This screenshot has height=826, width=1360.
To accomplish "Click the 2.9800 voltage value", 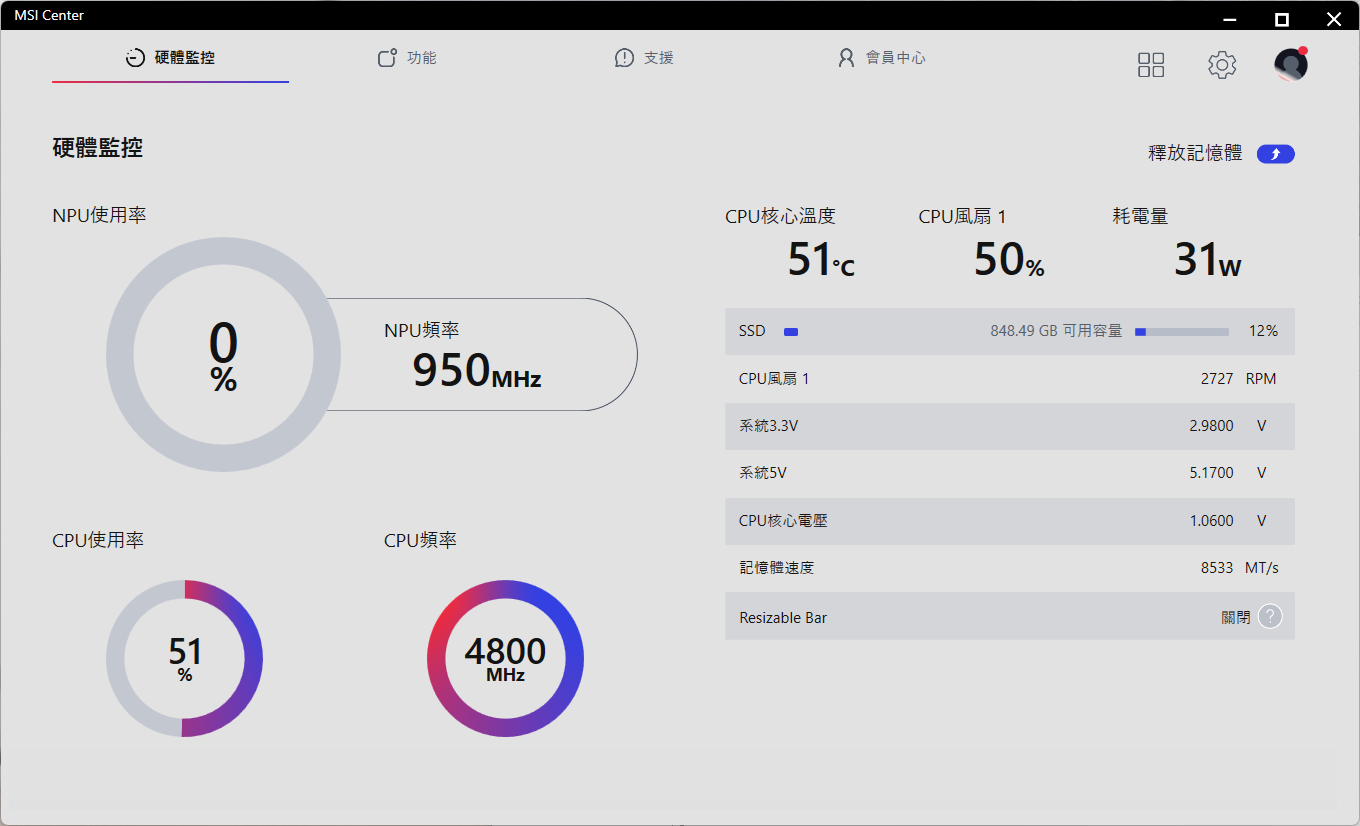I will pyautogui.click(x=1211, y=426).
